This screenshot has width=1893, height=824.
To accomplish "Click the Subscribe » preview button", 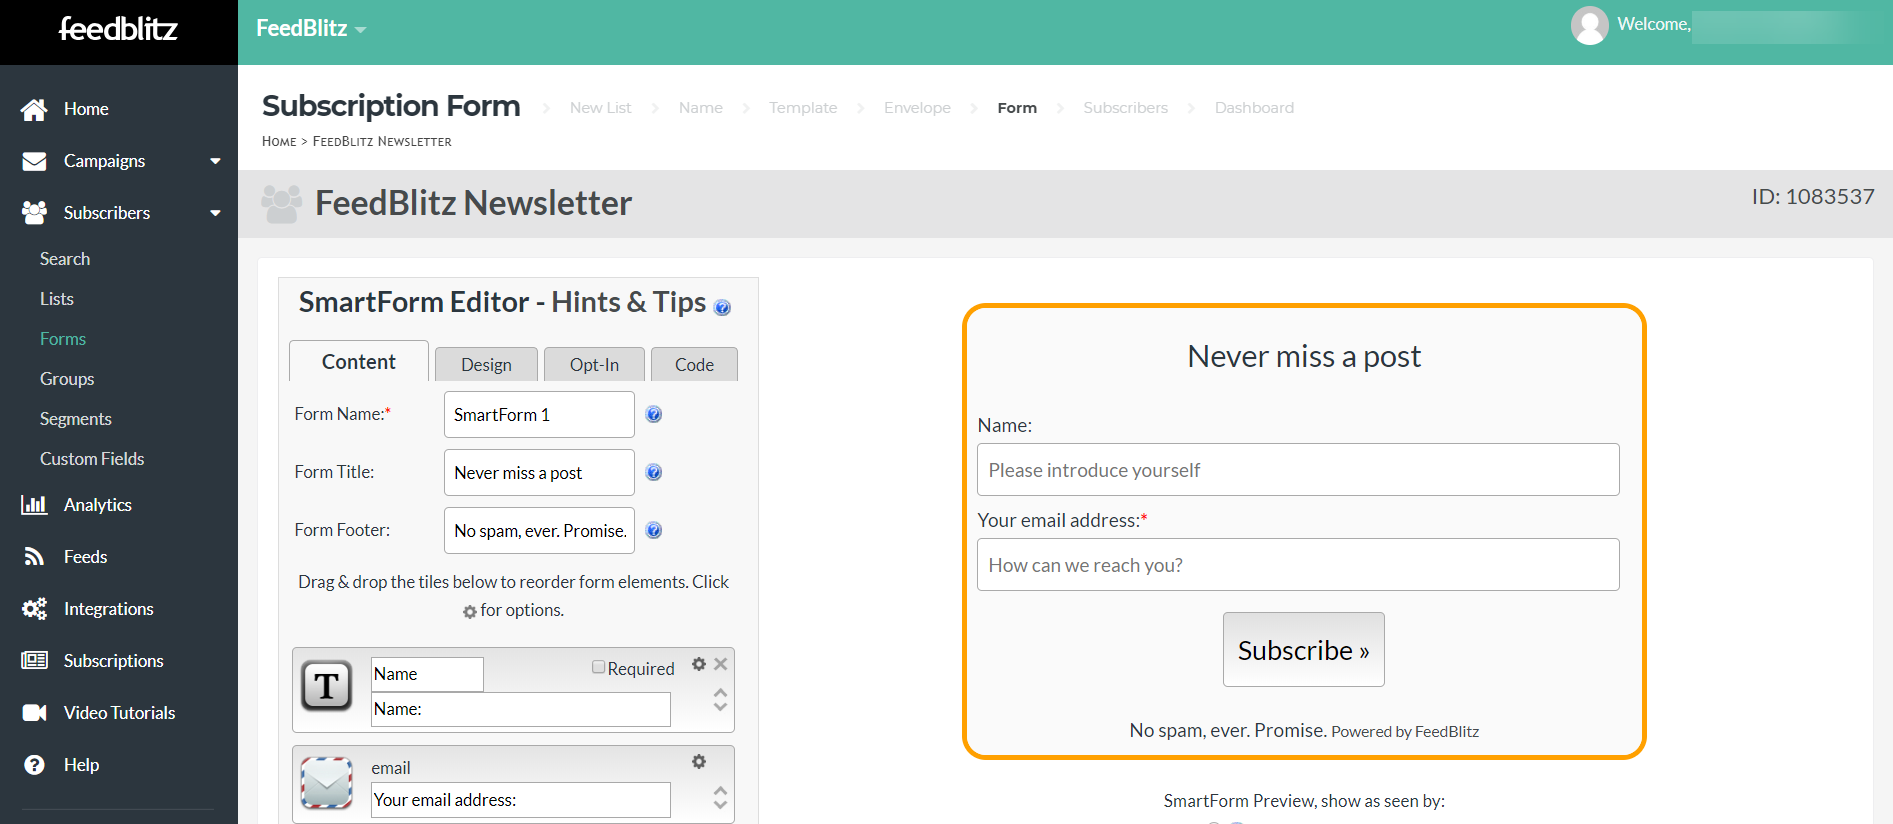I will (x=1304, y=650).
